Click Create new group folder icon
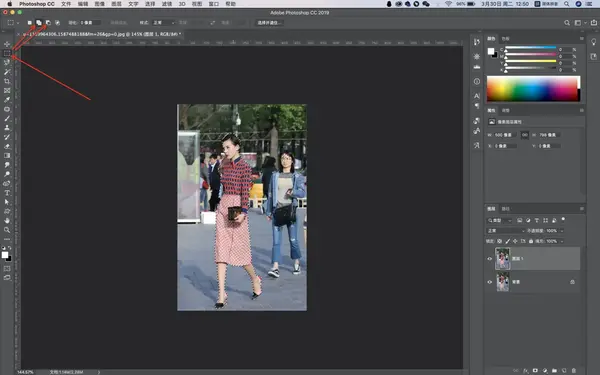This screenshot has height=375, width=600. pyautogui.click(x=554, y=370)
